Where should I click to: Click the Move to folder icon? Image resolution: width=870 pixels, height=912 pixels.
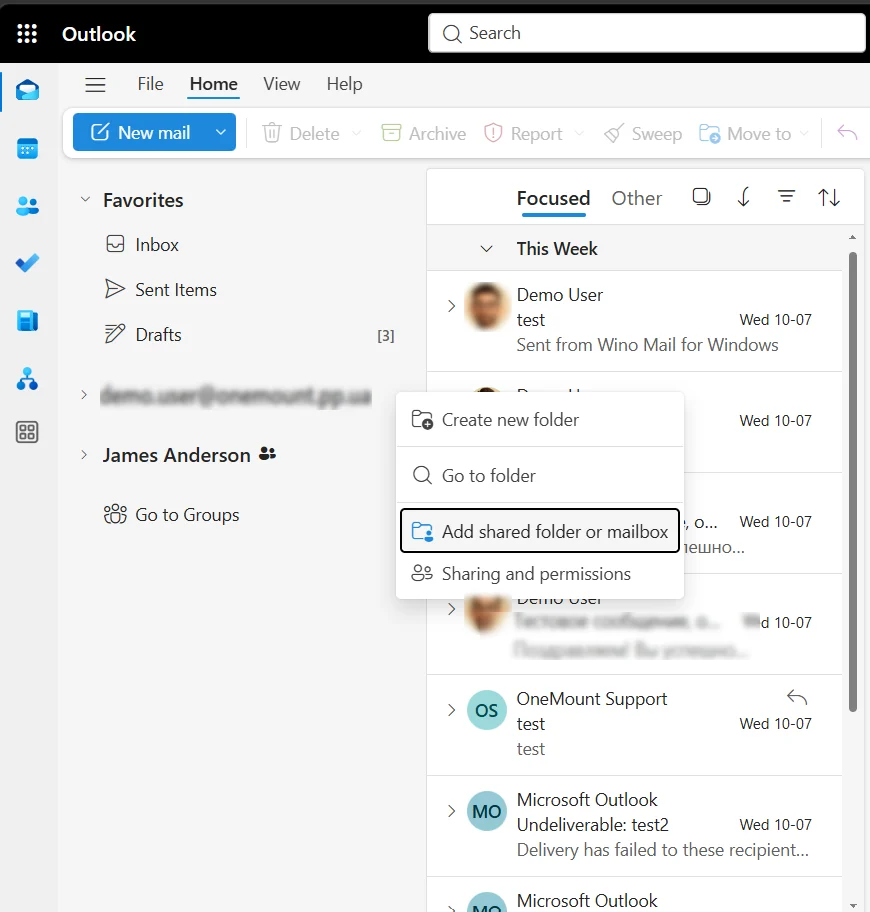tap(709, 133)
